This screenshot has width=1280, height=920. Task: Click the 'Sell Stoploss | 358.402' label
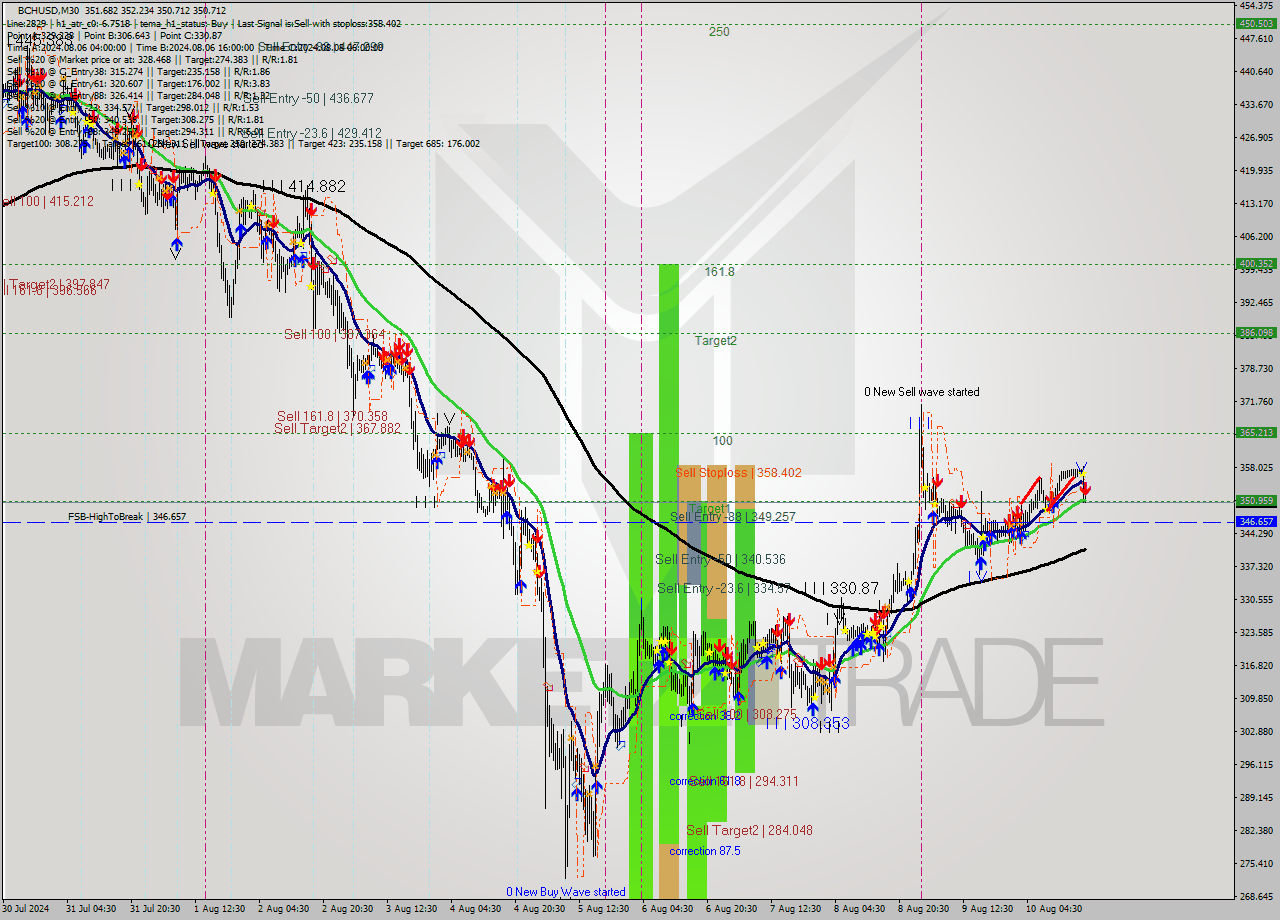coord(738,473)
